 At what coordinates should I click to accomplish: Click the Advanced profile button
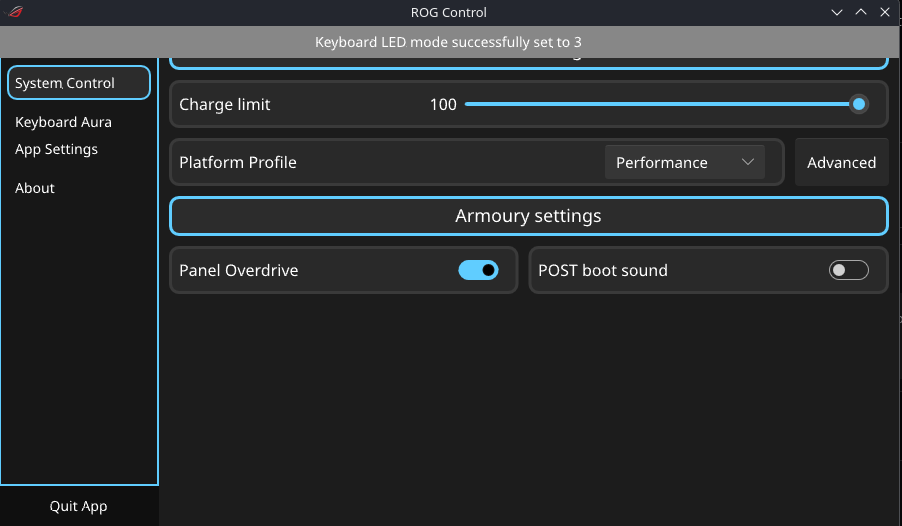tap(841, 162)
